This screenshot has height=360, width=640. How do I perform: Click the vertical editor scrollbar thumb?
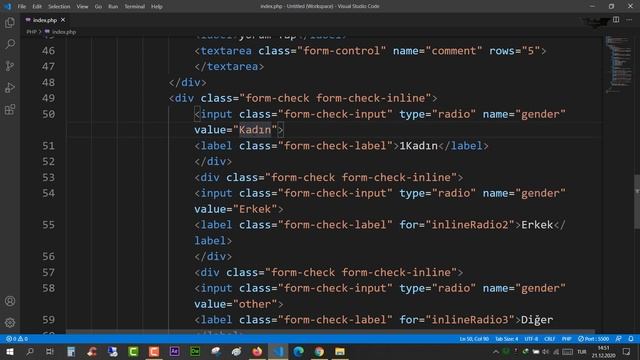point(637,202)
